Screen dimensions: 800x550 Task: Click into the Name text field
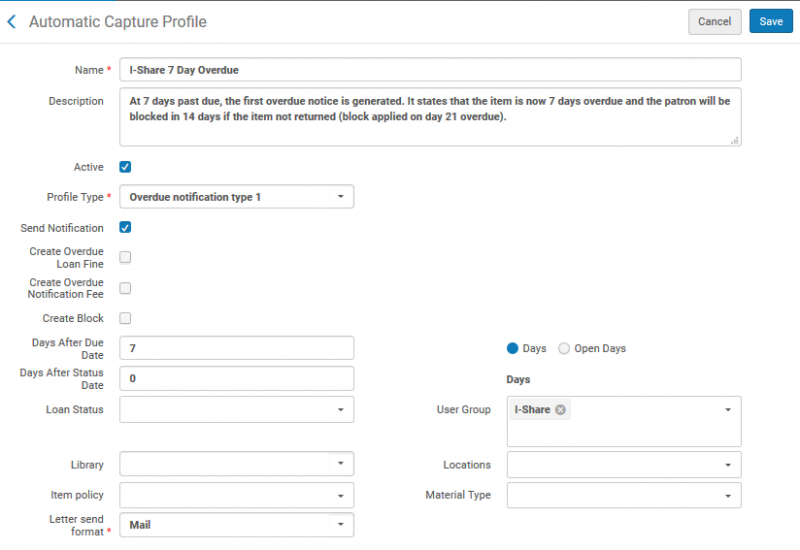pos(430,70)
